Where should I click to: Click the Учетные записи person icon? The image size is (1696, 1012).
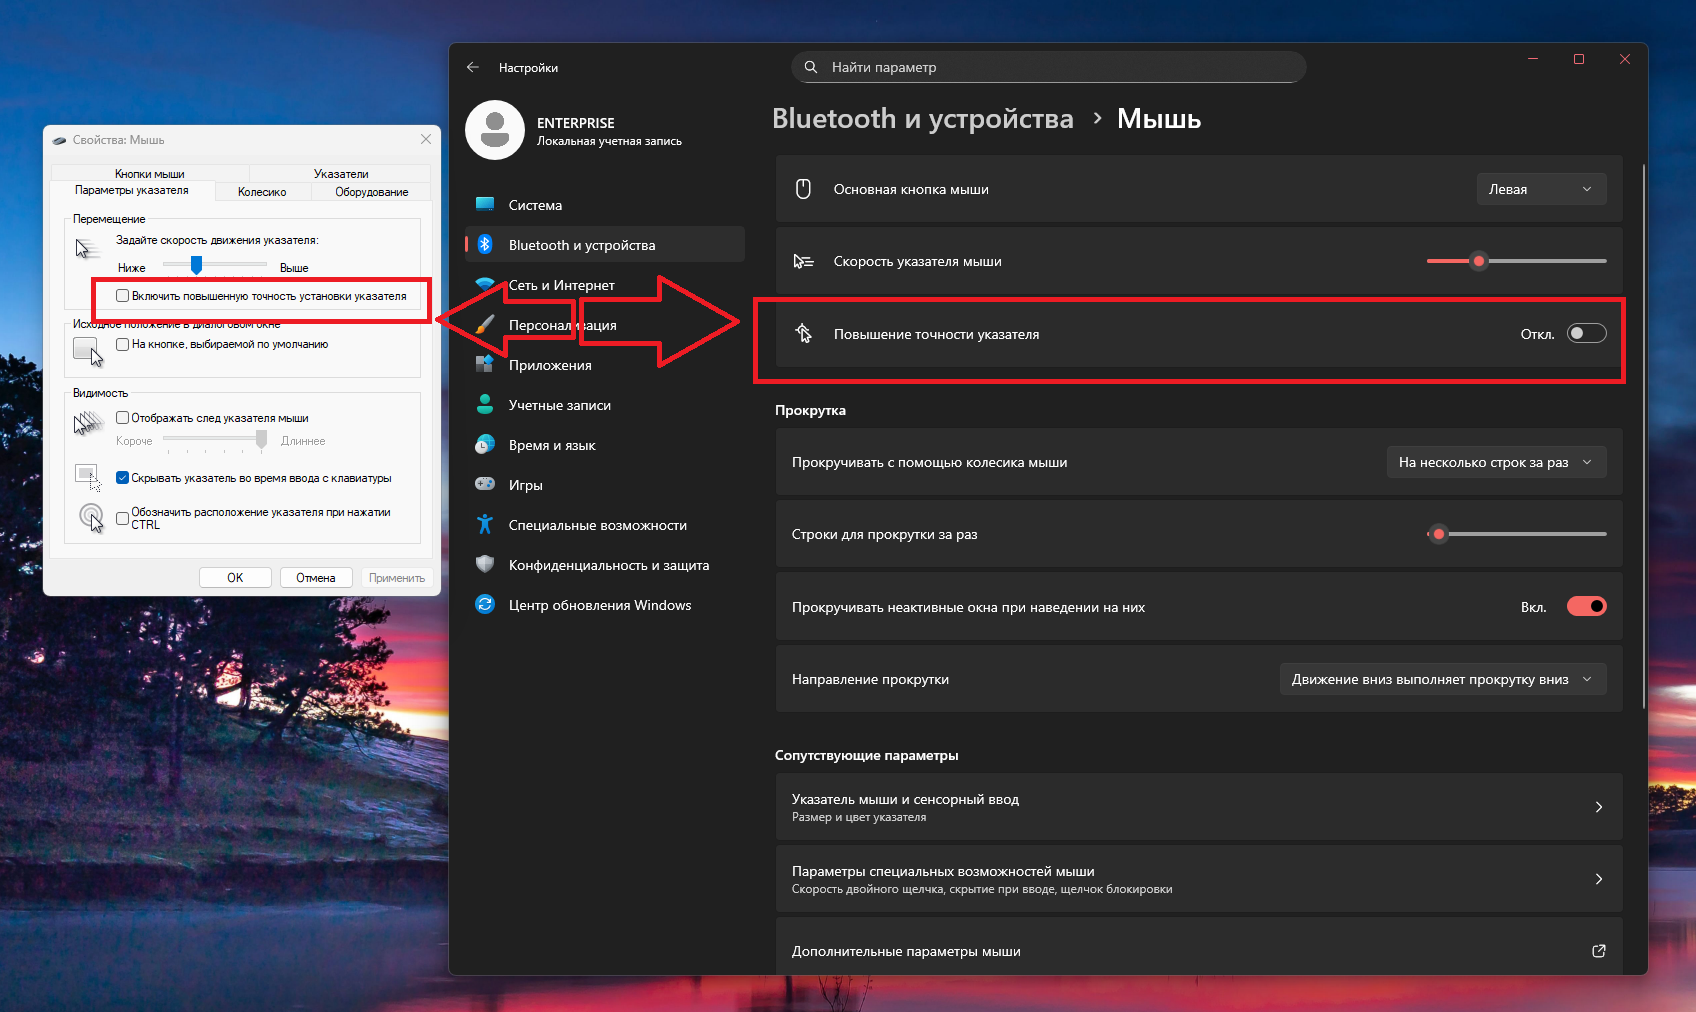(485, 405)
